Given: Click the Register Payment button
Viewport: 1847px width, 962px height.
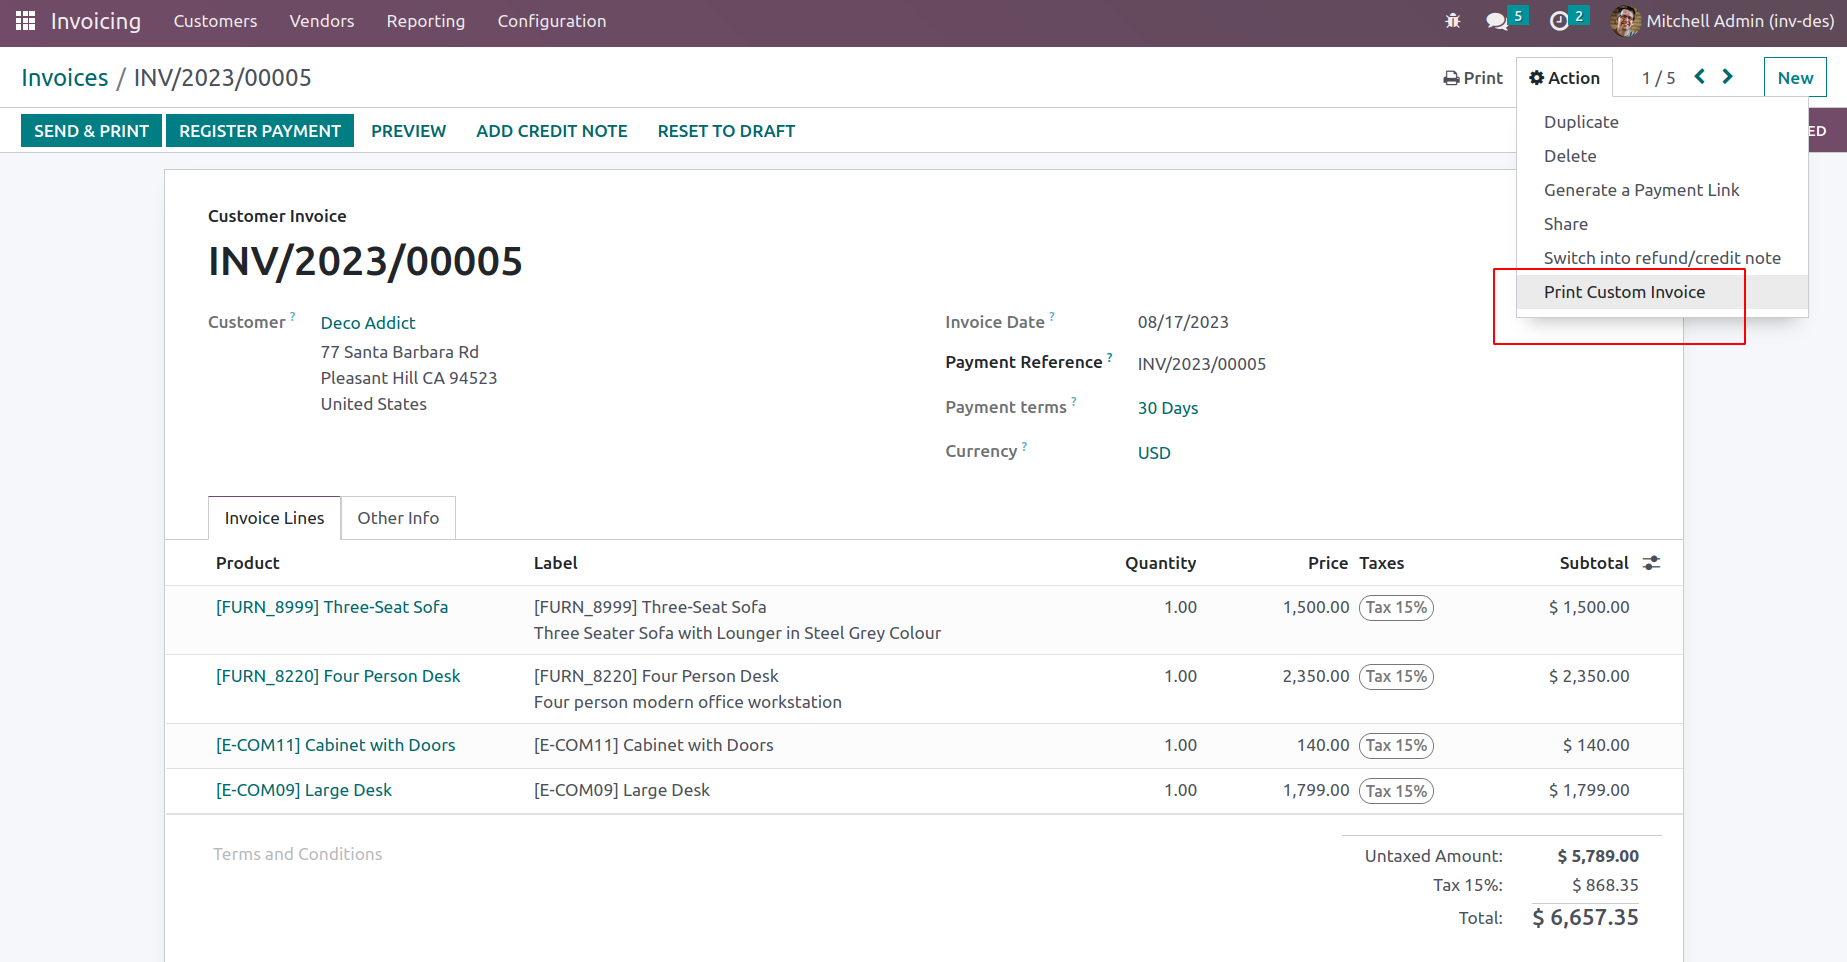Looking at the screenshot, I should 260,131.
